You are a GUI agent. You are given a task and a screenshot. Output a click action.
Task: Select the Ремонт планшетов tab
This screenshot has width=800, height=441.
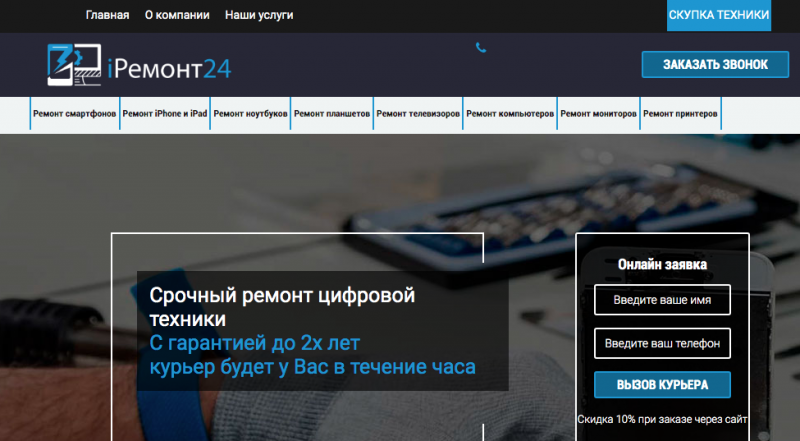coord(332,113)
